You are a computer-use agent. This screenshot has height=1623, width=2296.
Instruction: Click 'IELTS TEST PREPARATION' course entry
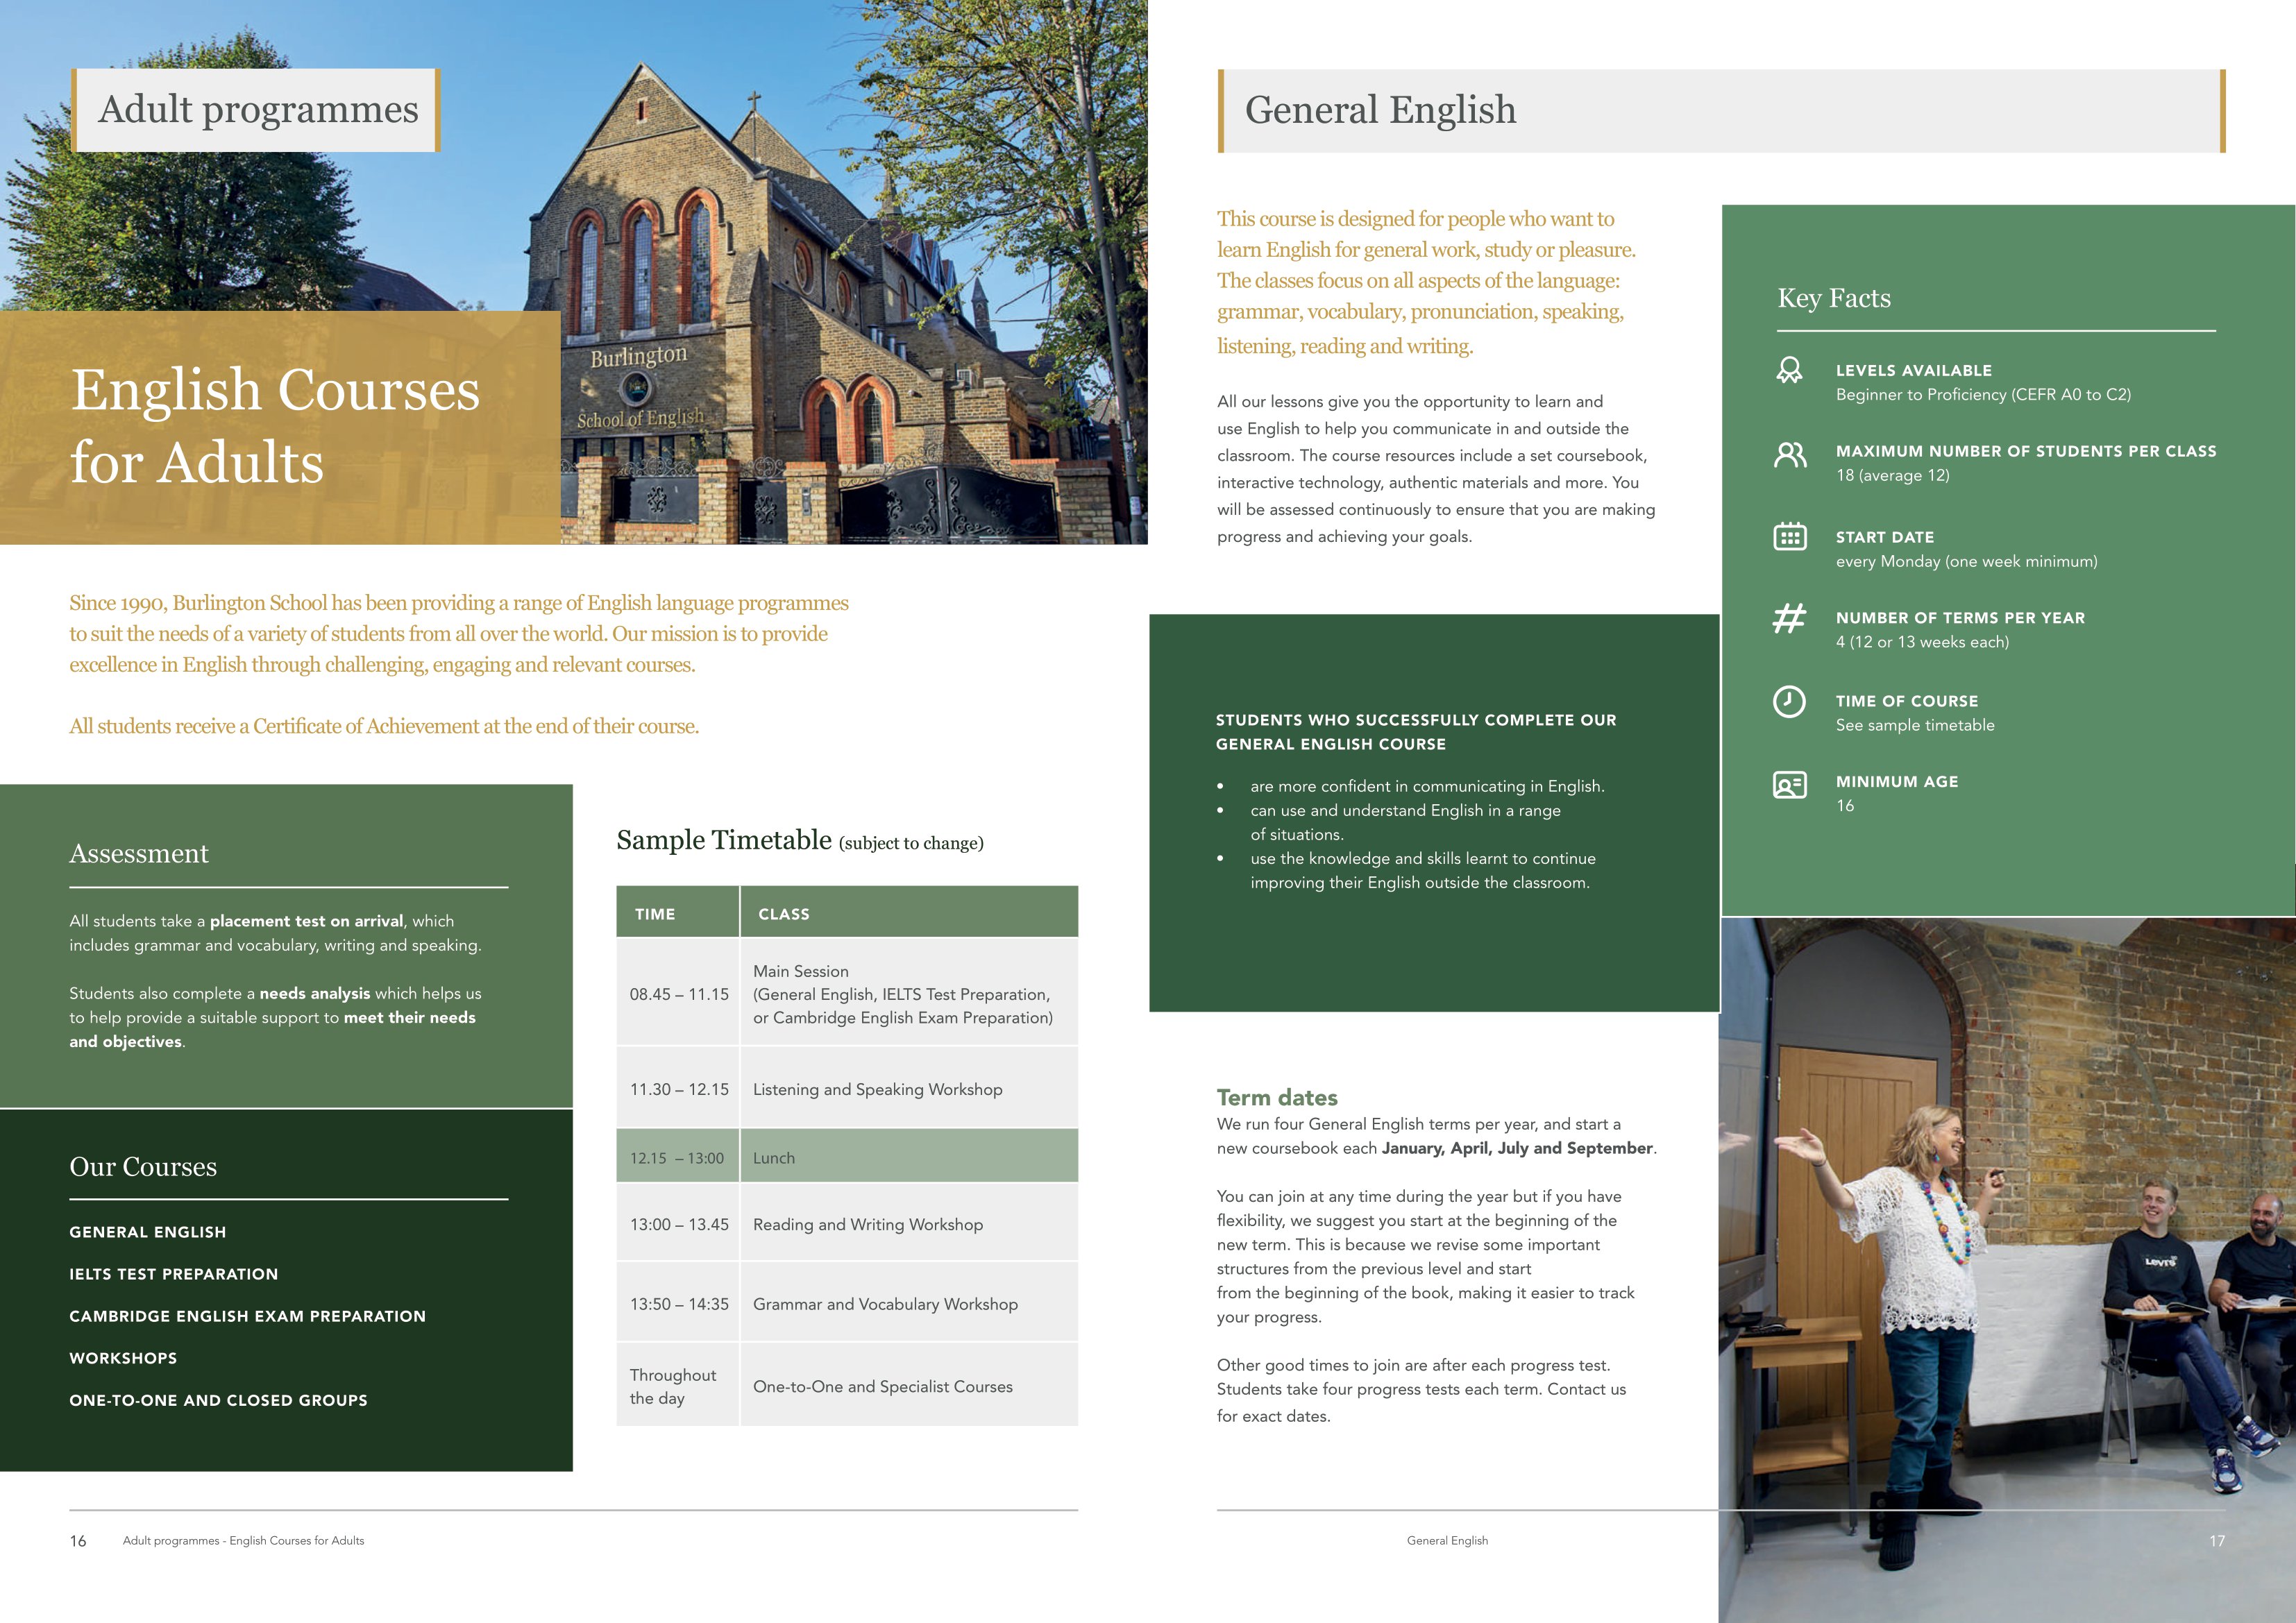coord(173,1274)
